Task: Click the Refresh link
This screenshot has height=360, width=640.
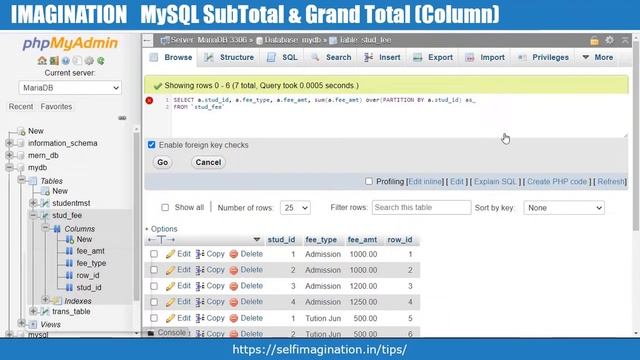Action: (x=611, y=182)
